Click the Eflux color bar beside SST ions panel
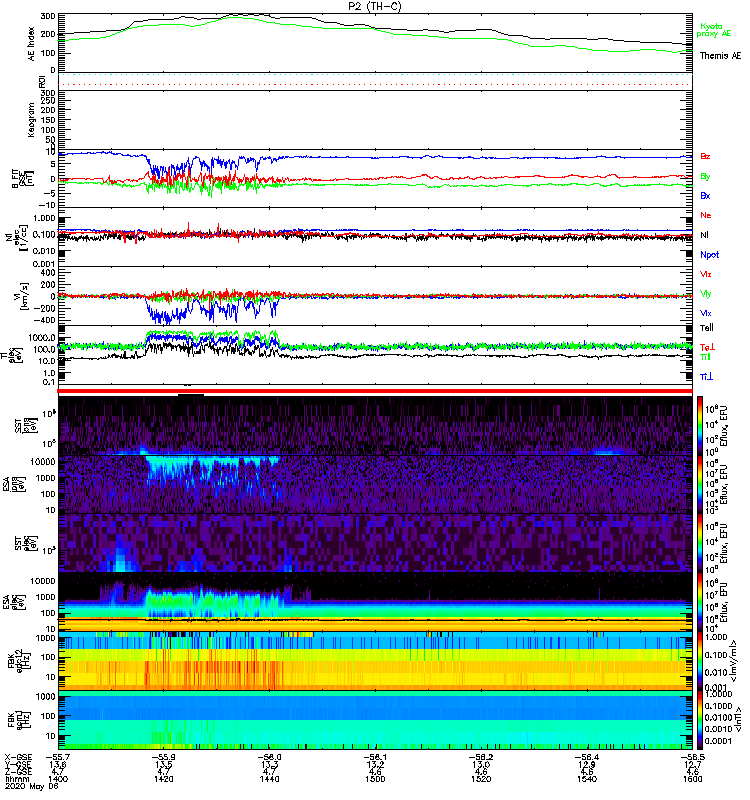750x800 pixels. pos(700,425)
